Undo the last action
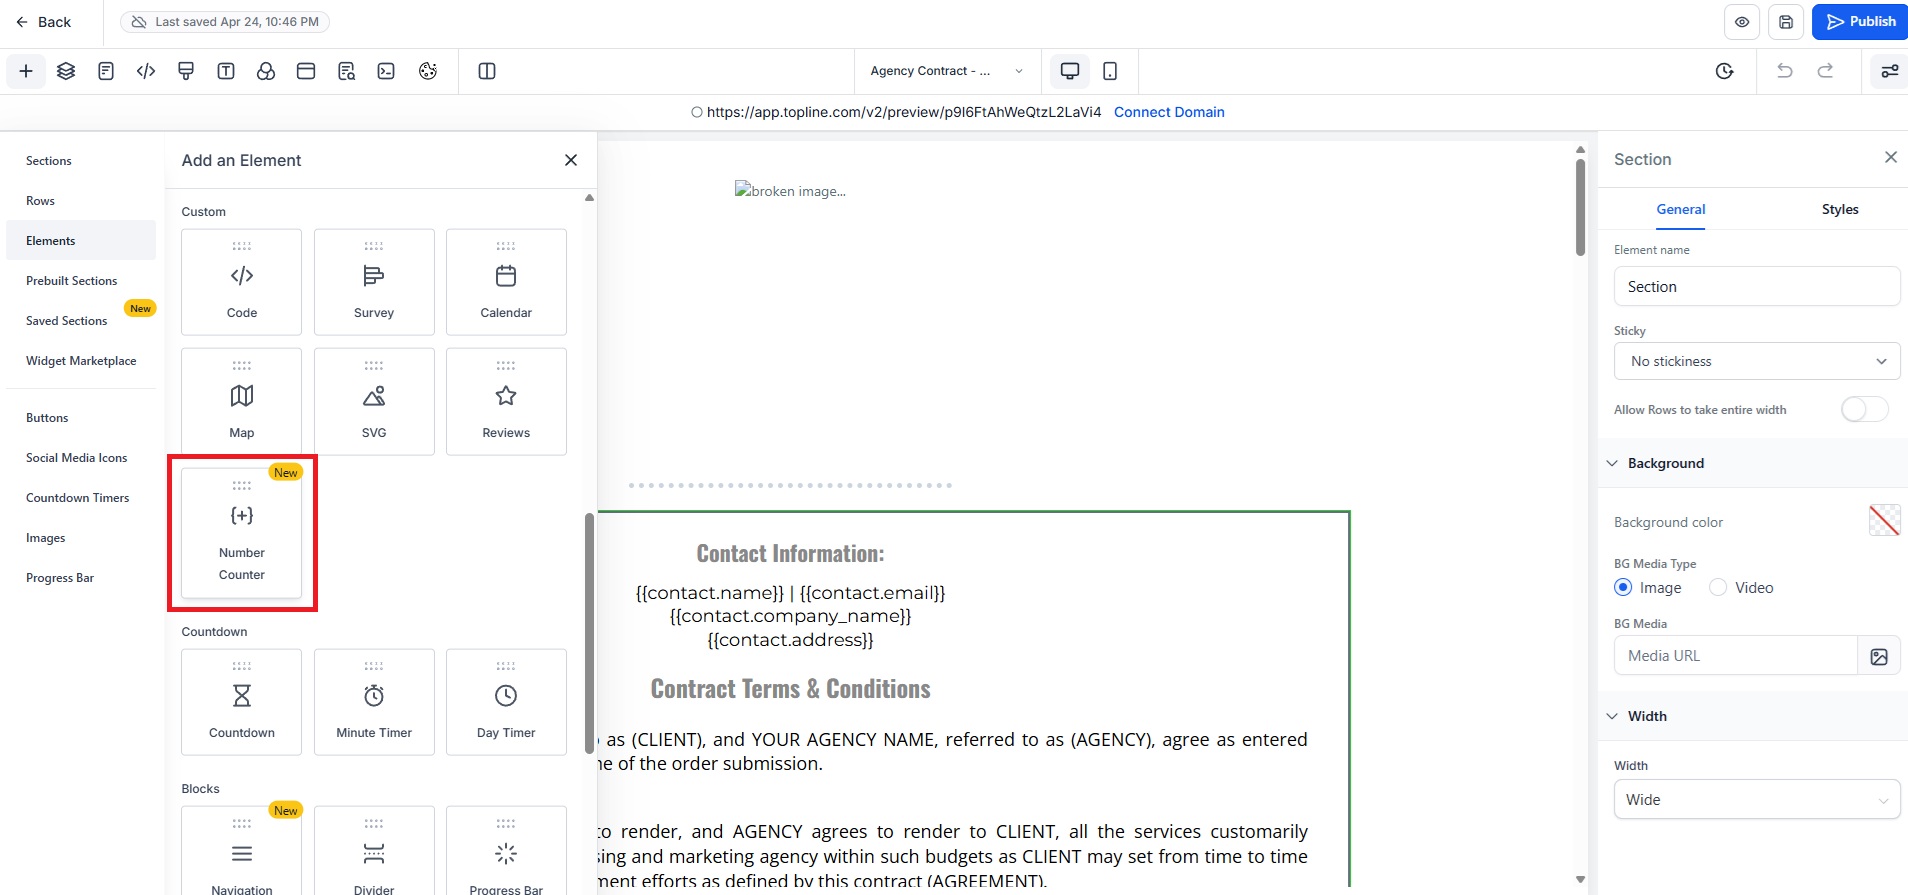 pyautogui.click(x=1785, y=71)
